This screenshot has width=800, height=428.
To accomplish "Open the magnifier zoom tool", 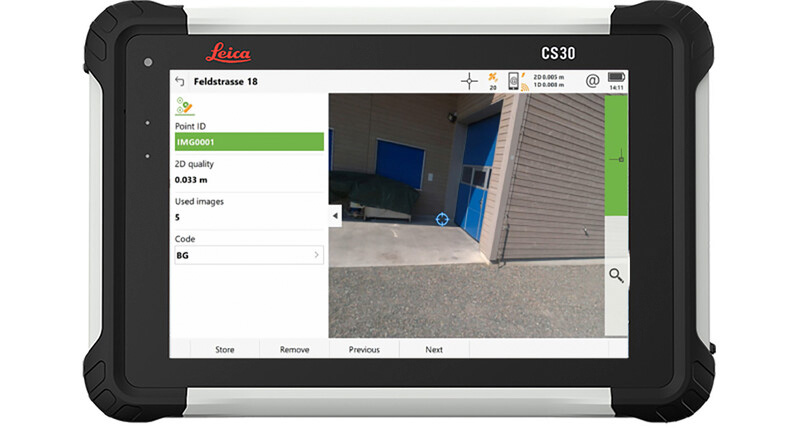I will [616, 274].
